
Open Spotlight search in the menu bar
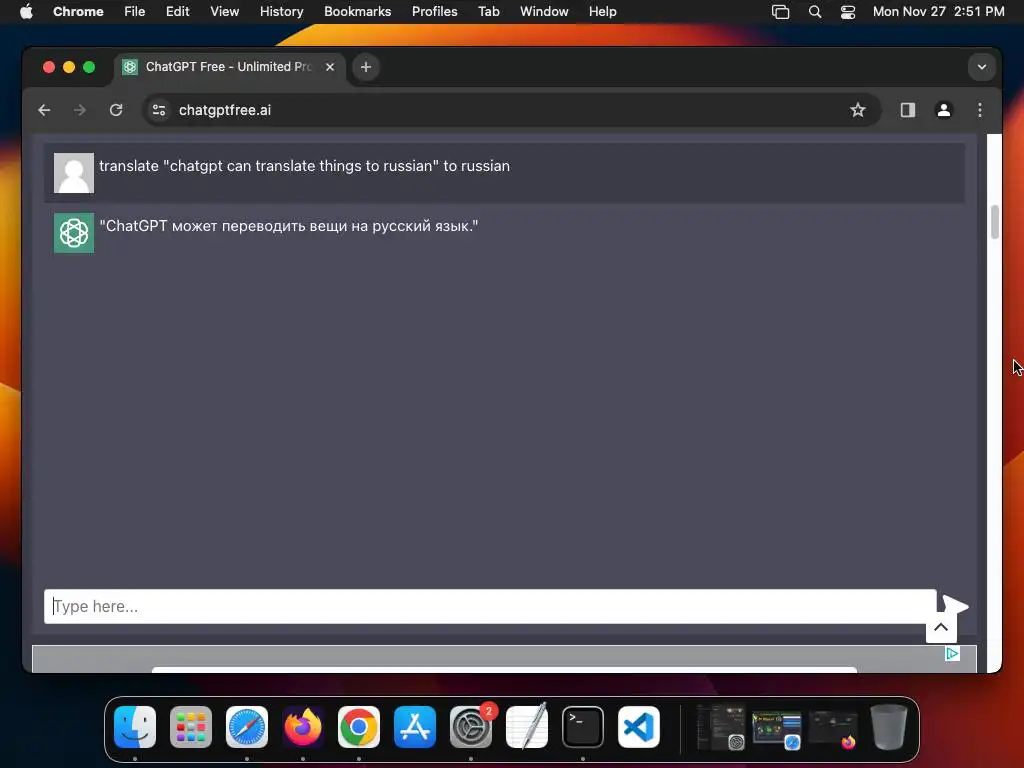814,12
